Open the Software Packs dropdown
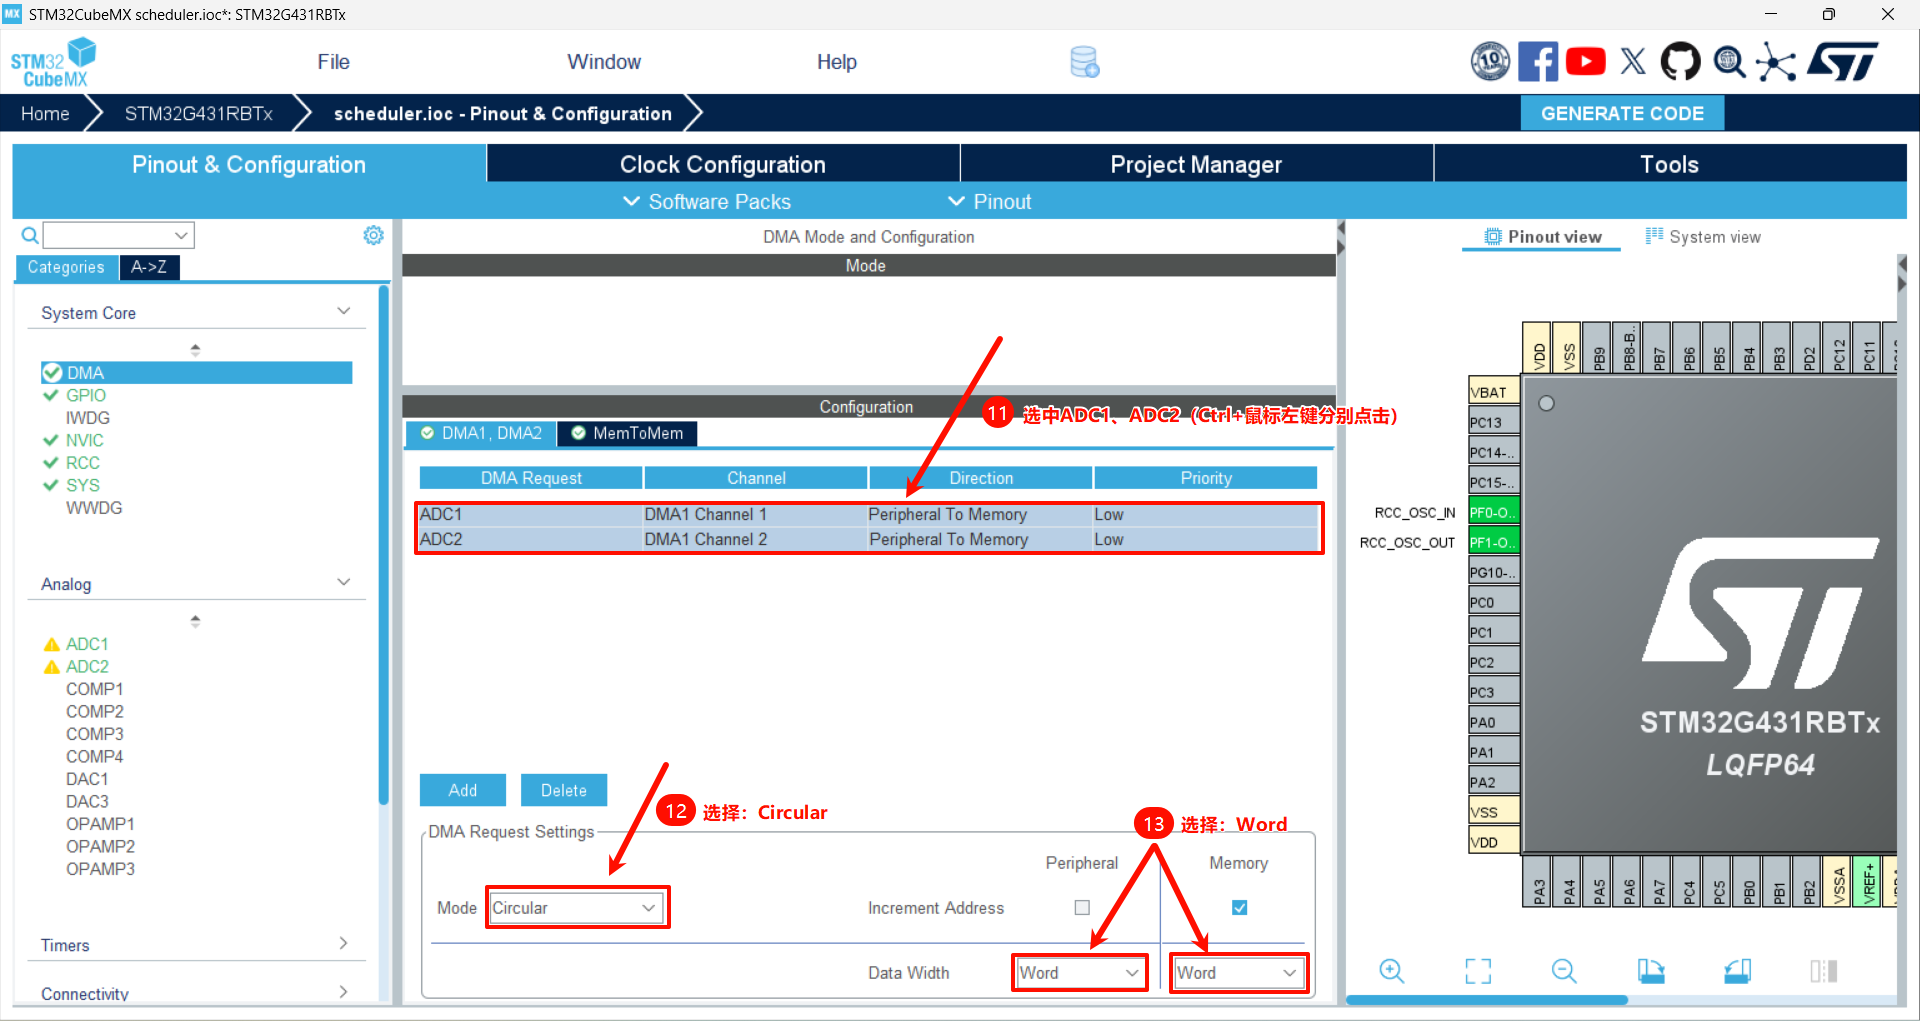 click(x=706, y=202)
